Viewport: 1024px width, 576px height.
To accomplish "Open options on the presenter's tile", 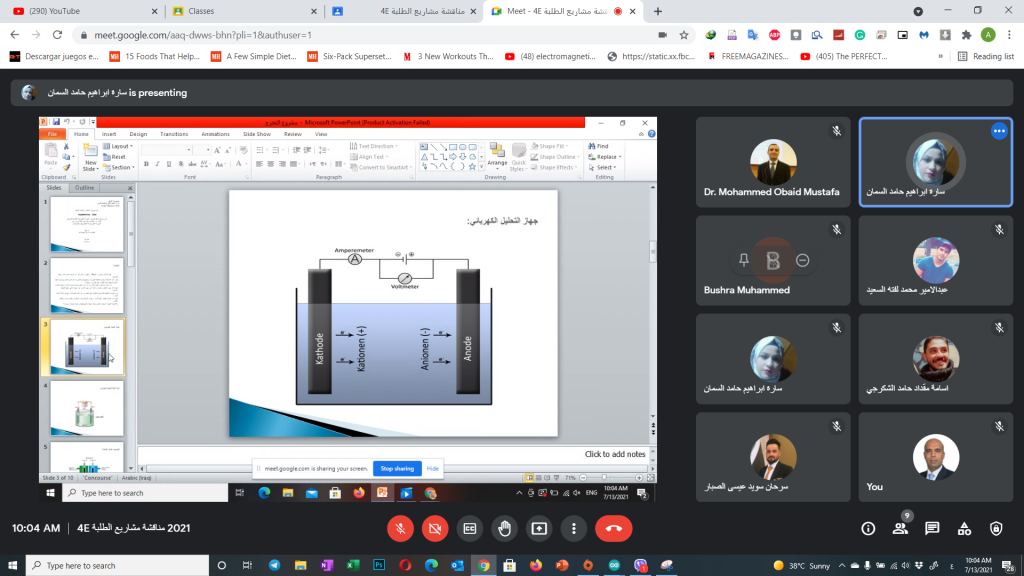I will pos(998,131).
